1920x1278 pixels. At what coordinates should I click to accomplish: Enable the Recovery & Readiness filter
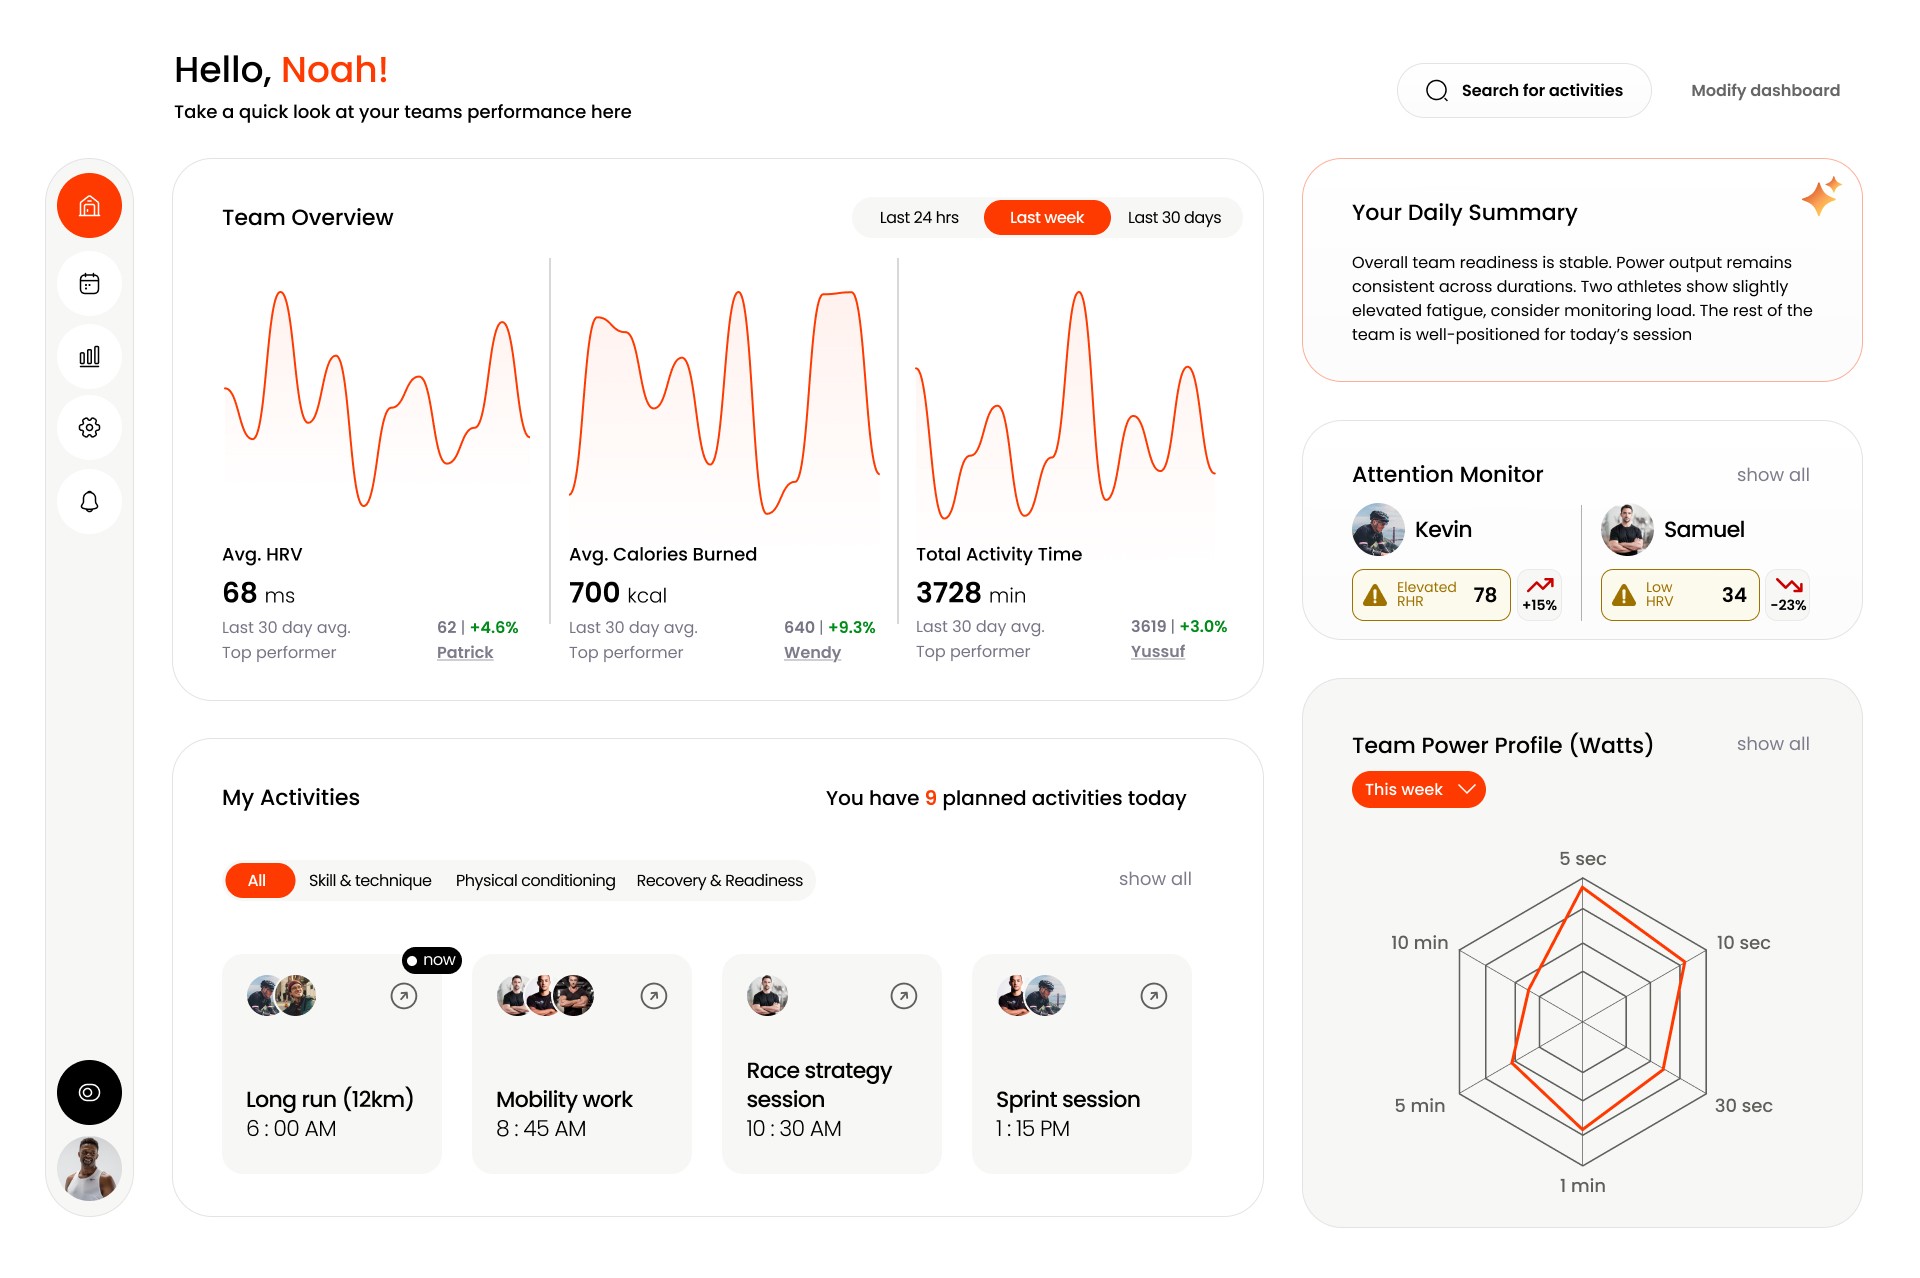[719, 880]
